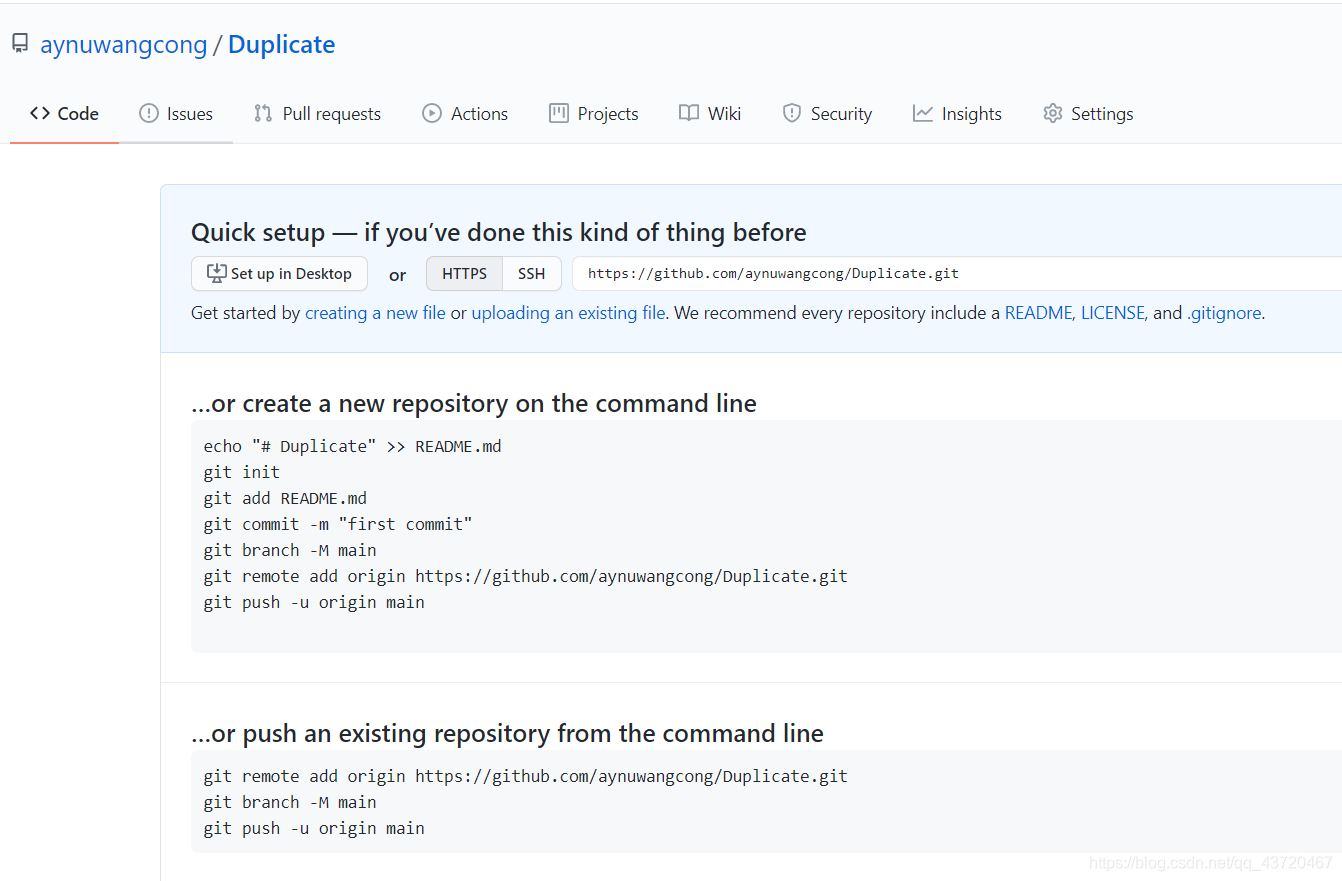Click git remote add origin in existing repository block
Image resolution: width=1342 pixels, height=881 pixels.
(525, 776)
